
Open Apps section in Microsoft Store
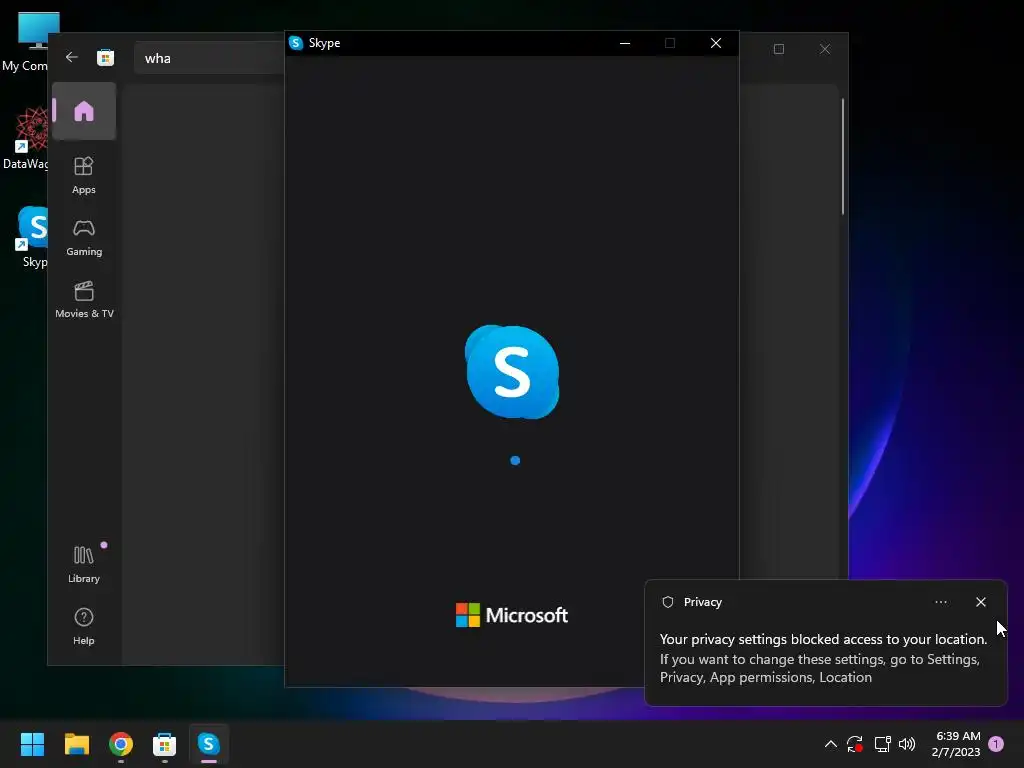[84, 175]
